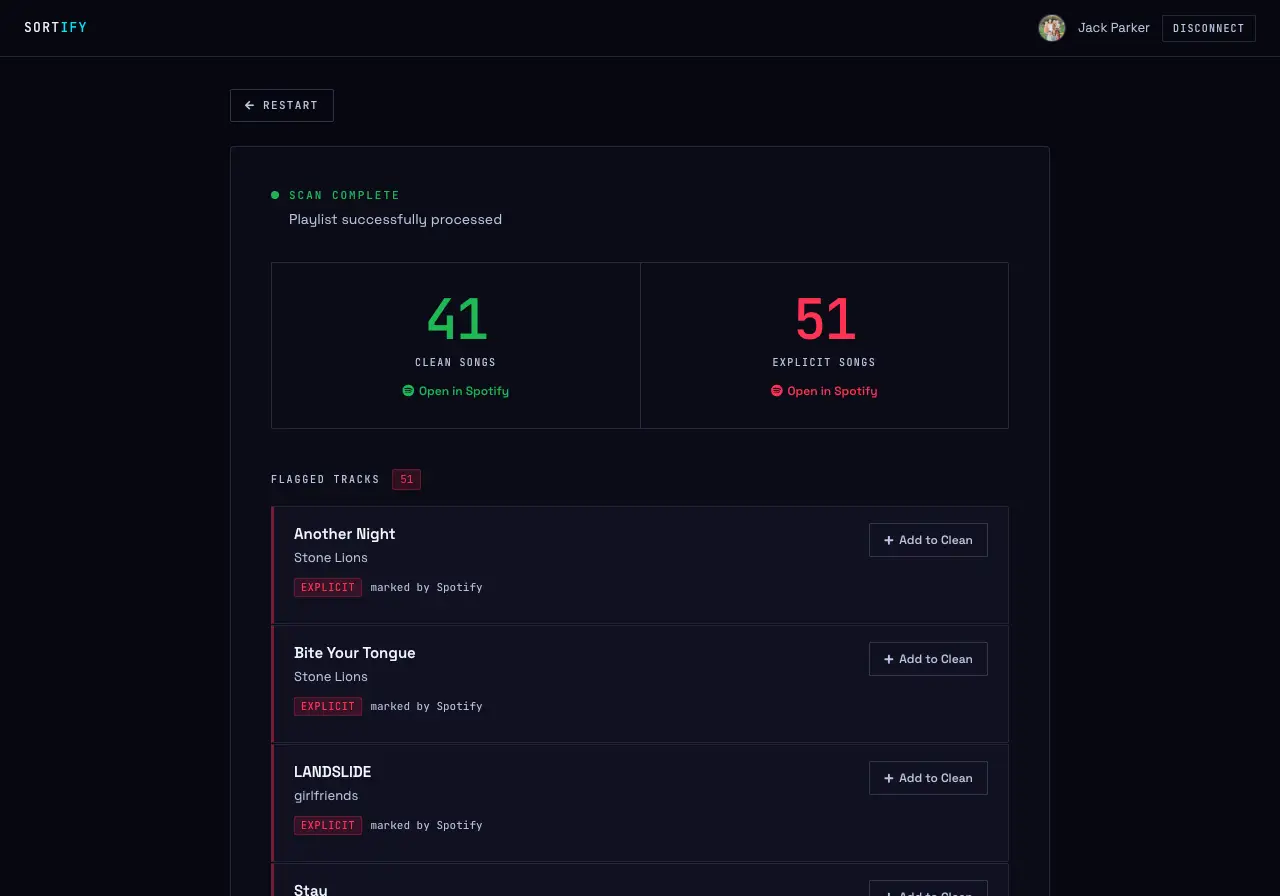
Task: Open explicit songs playlist in Spotify
Action: 824,391
